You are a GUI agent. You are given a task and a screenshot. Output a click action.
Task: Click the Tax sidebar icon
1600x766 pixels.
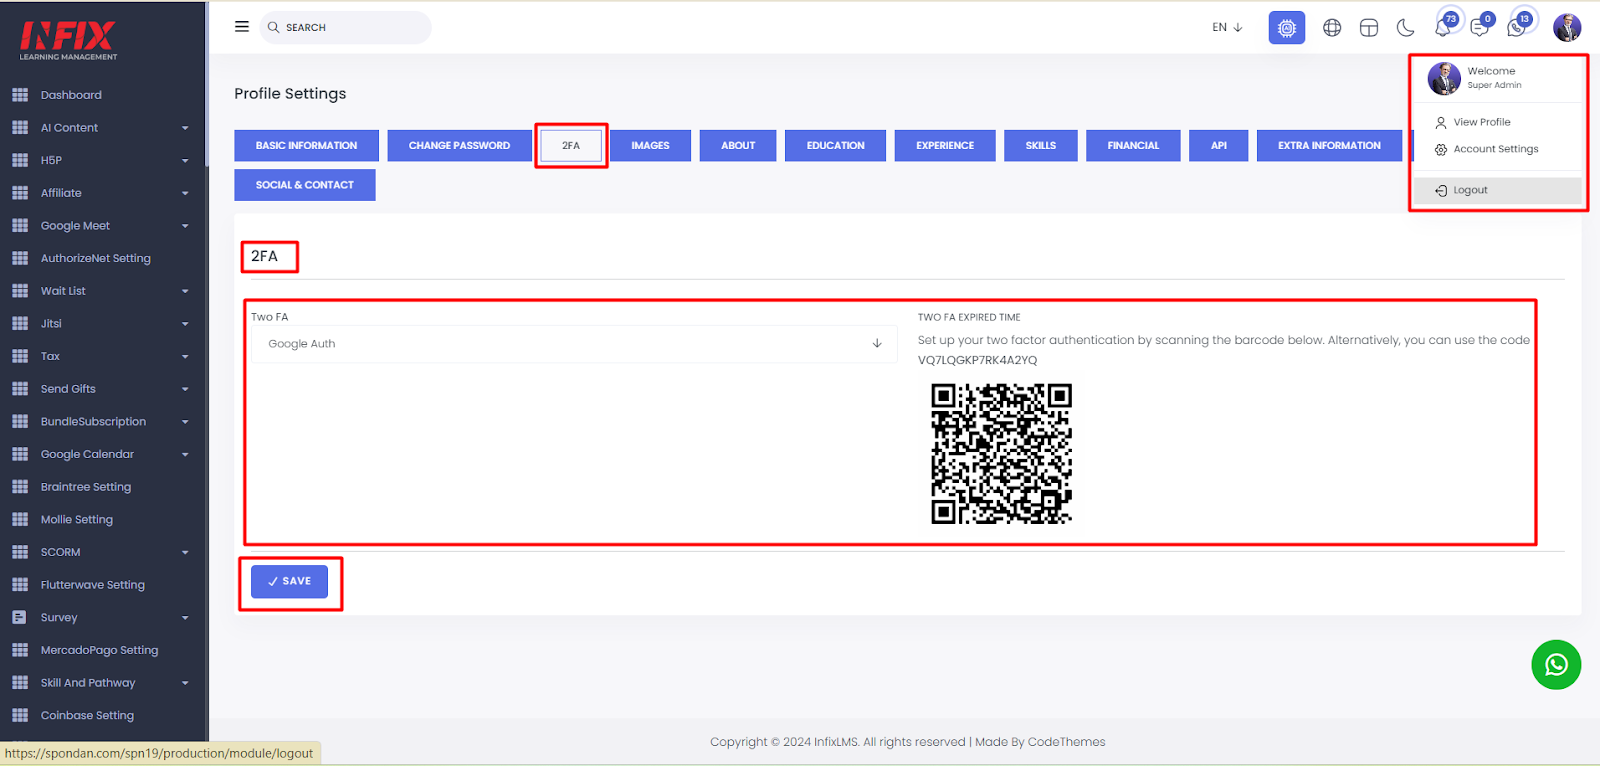(x=20, y=356)
